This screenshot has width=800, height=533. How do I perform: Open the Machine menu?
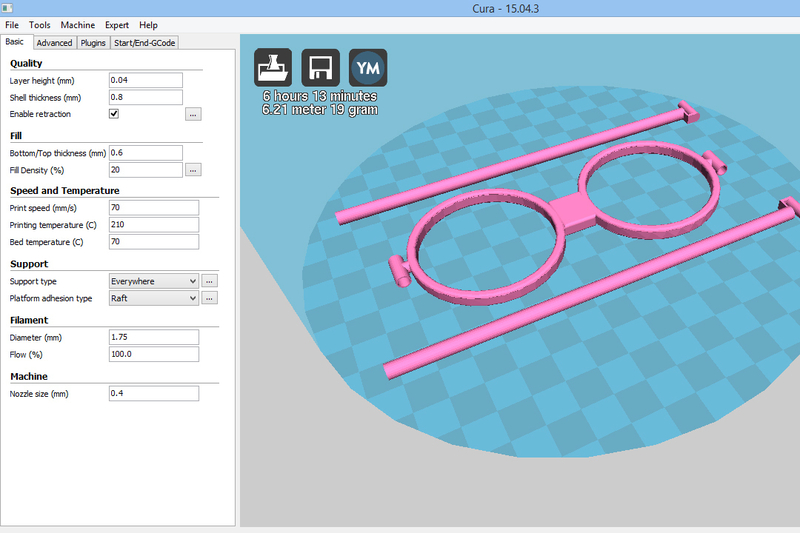[x=78, y=25]
